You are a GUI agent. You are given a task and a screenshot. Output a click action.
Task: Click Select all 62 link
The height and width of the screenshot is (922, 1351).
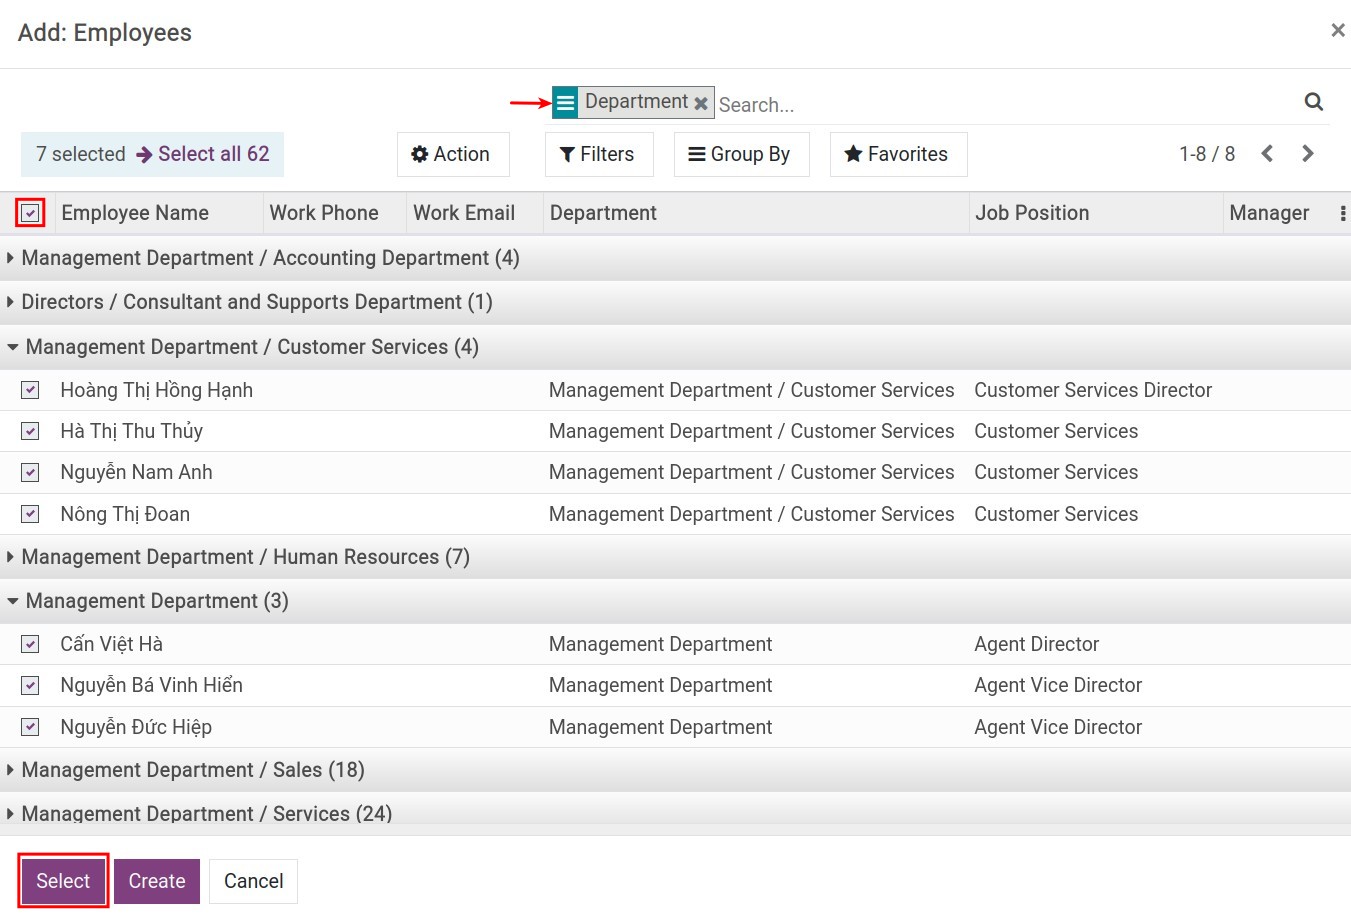point(213,154)
